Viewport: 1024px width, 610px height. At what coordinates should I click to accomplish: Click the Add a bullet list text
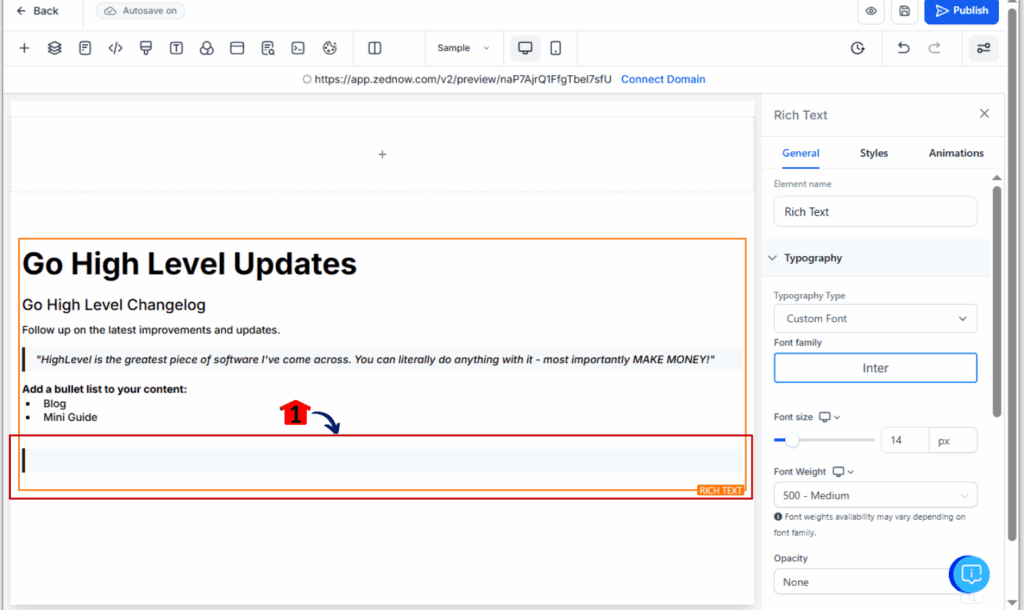point(104,389)
